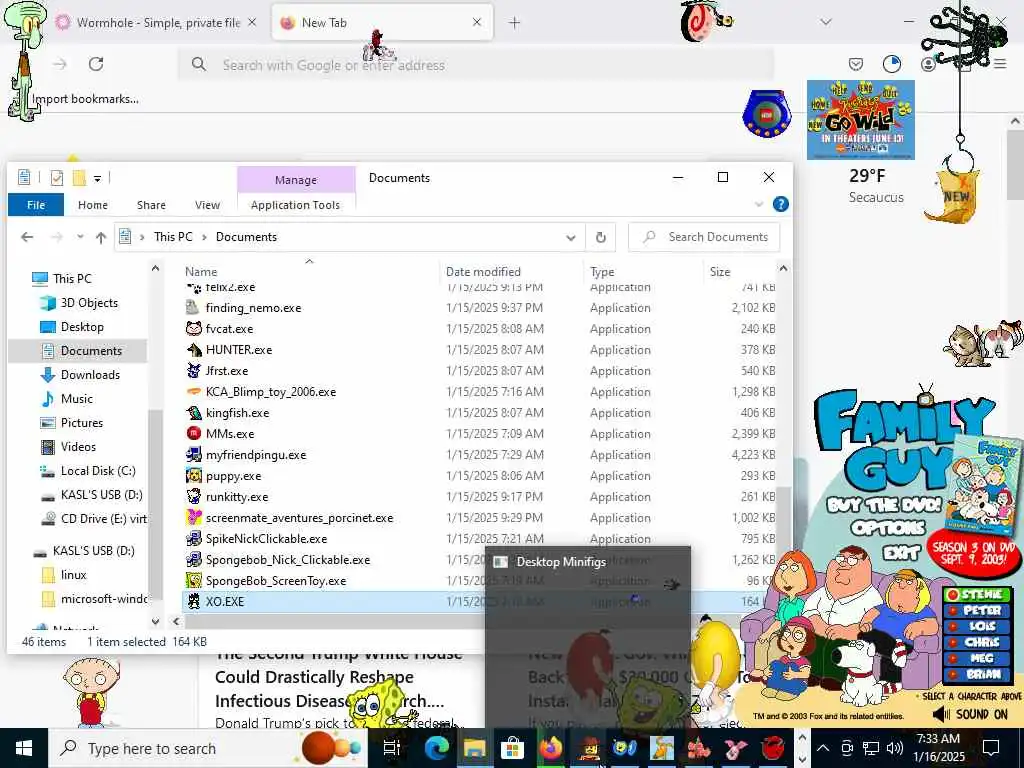Go up one folder level arrow
Viewport: 1024px width, 768px height.
101,238
